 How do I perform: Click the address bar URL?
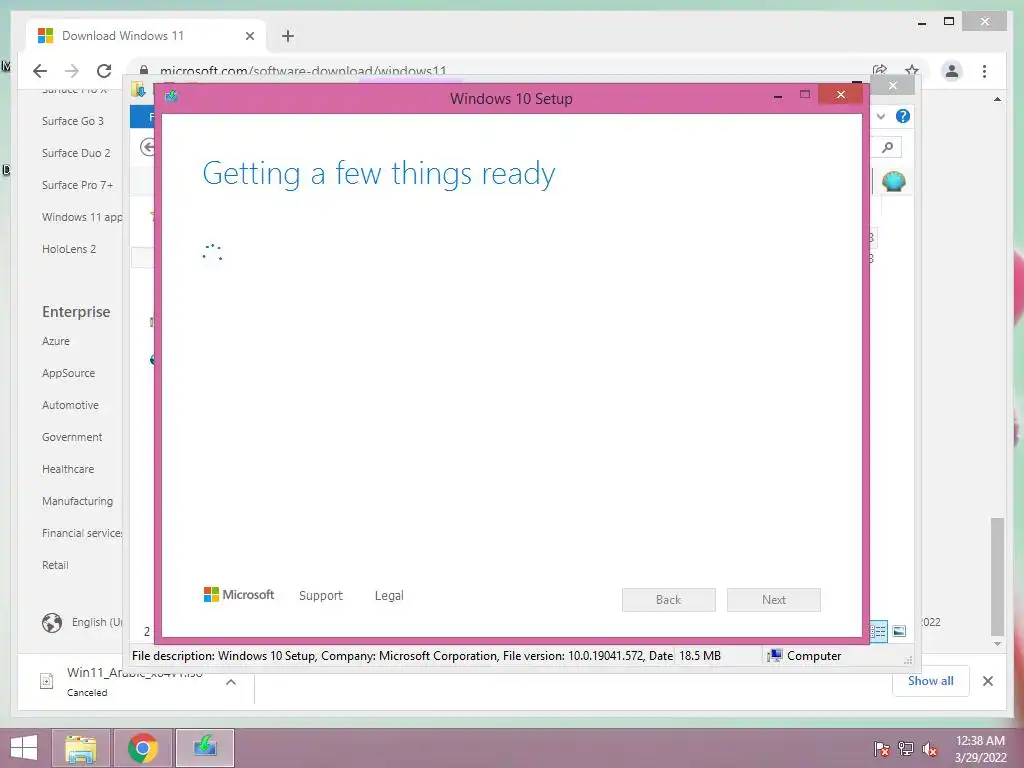(303, 71)
